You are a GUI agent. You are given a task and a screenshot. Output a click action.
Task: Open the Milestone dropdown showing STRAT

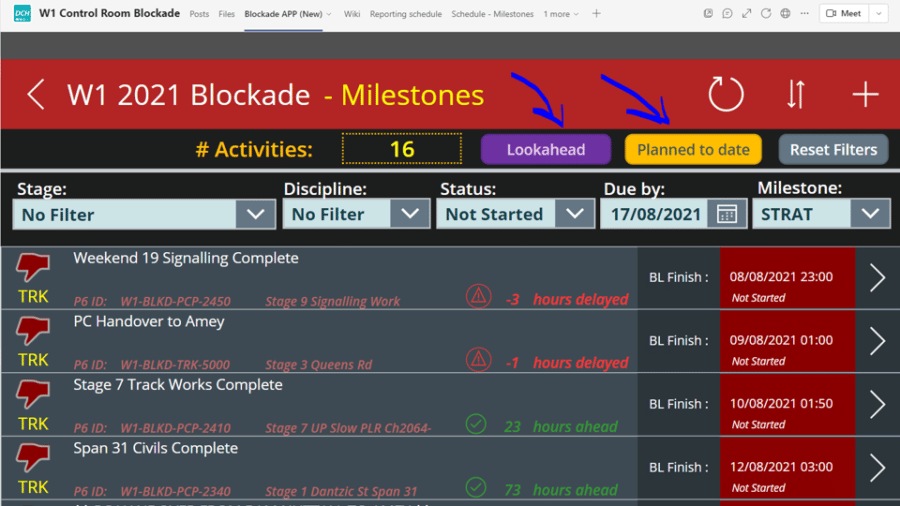tap(821, 214)
